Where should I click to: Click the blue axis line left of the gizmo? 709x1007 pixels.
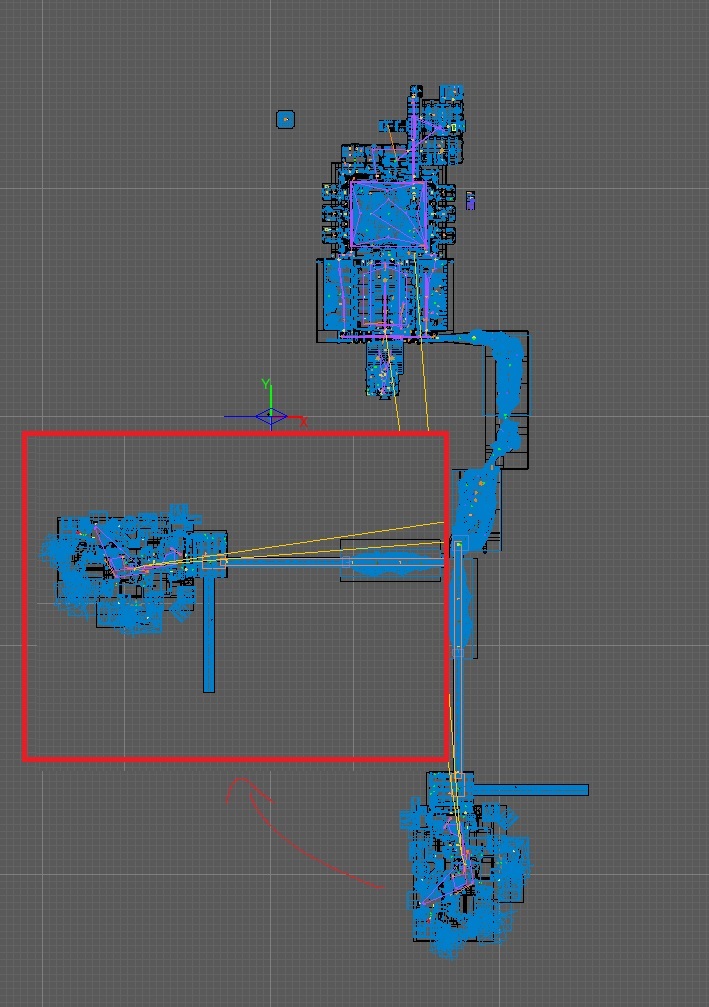tap(240, 417)
